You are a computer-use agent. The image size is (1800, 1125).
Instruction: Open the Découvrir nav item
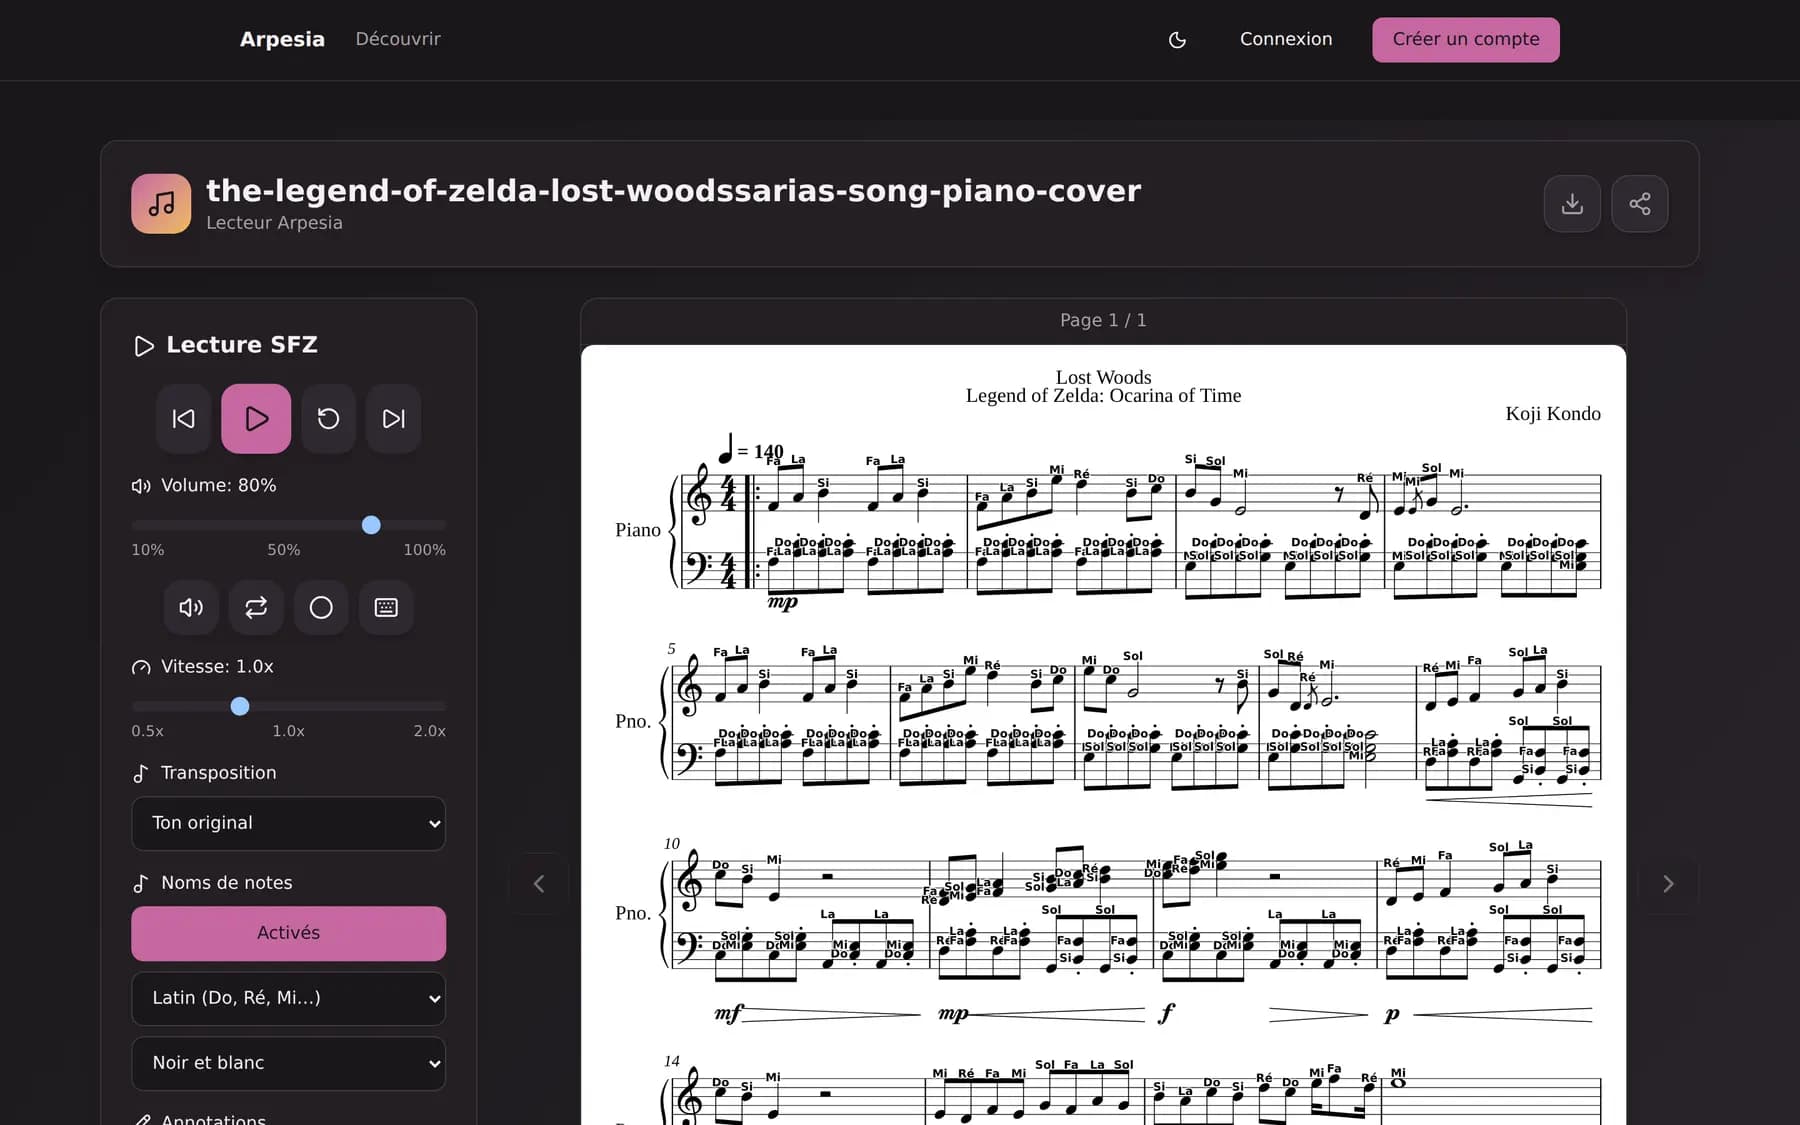[x=398, y=39]
